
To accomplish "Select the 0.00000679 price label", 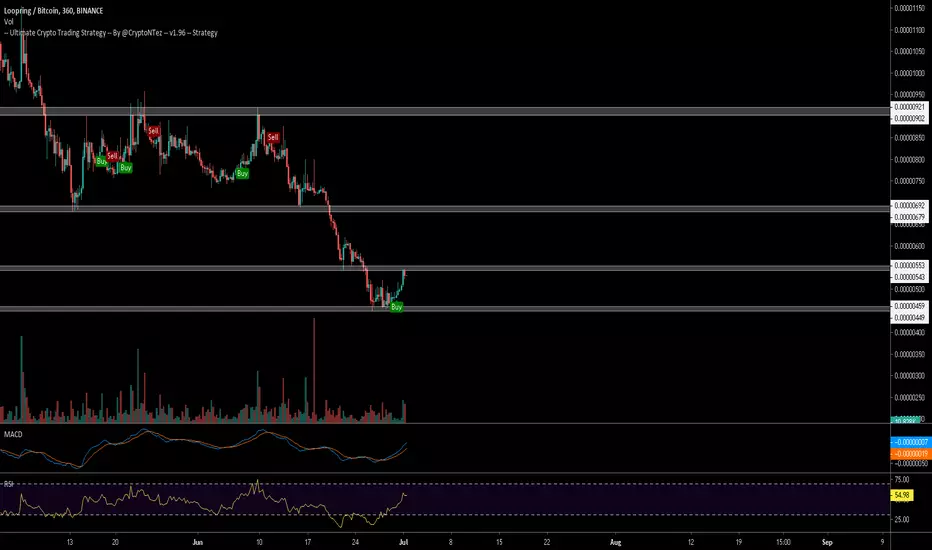I will click(x=909, y=217).
